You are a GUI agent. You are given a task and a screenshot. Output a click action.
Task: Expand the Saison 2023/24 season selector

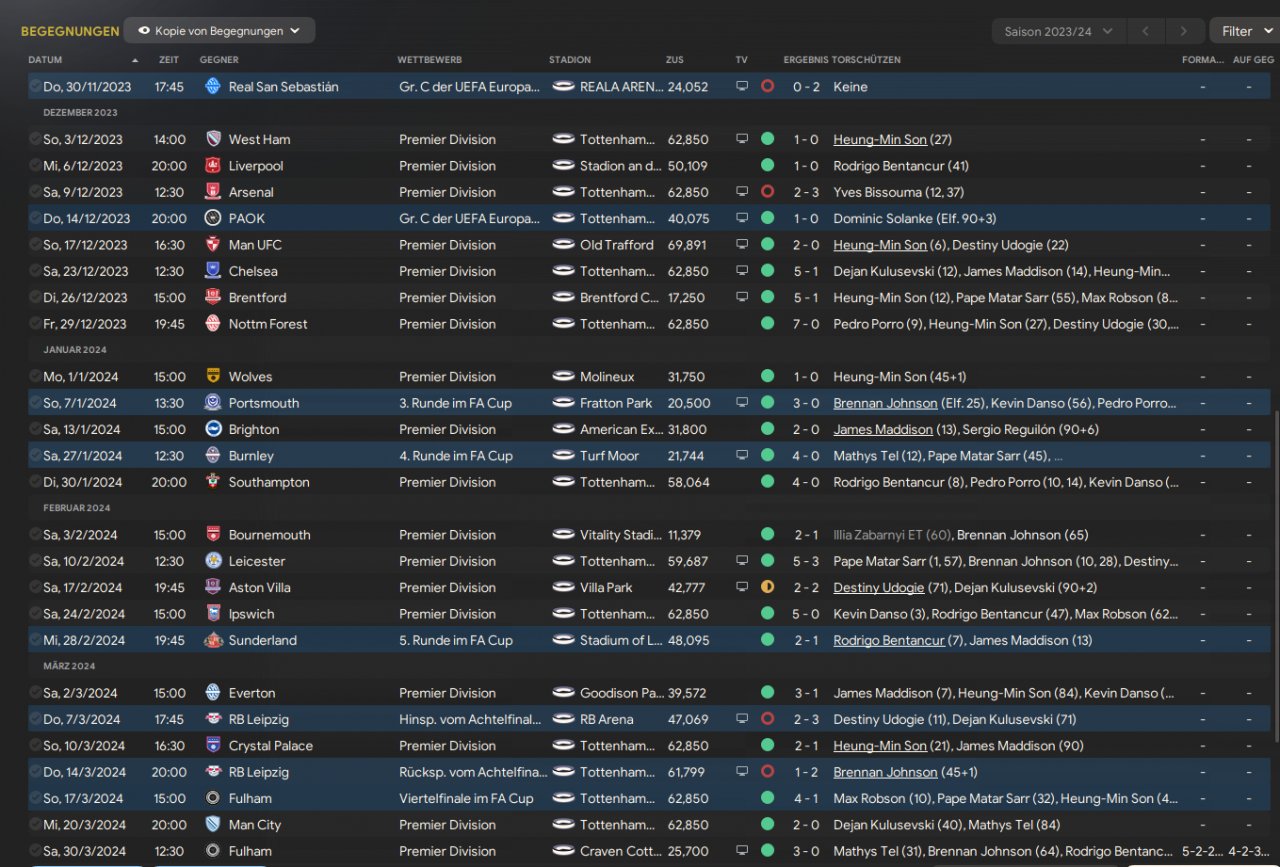pos(1058,31)
